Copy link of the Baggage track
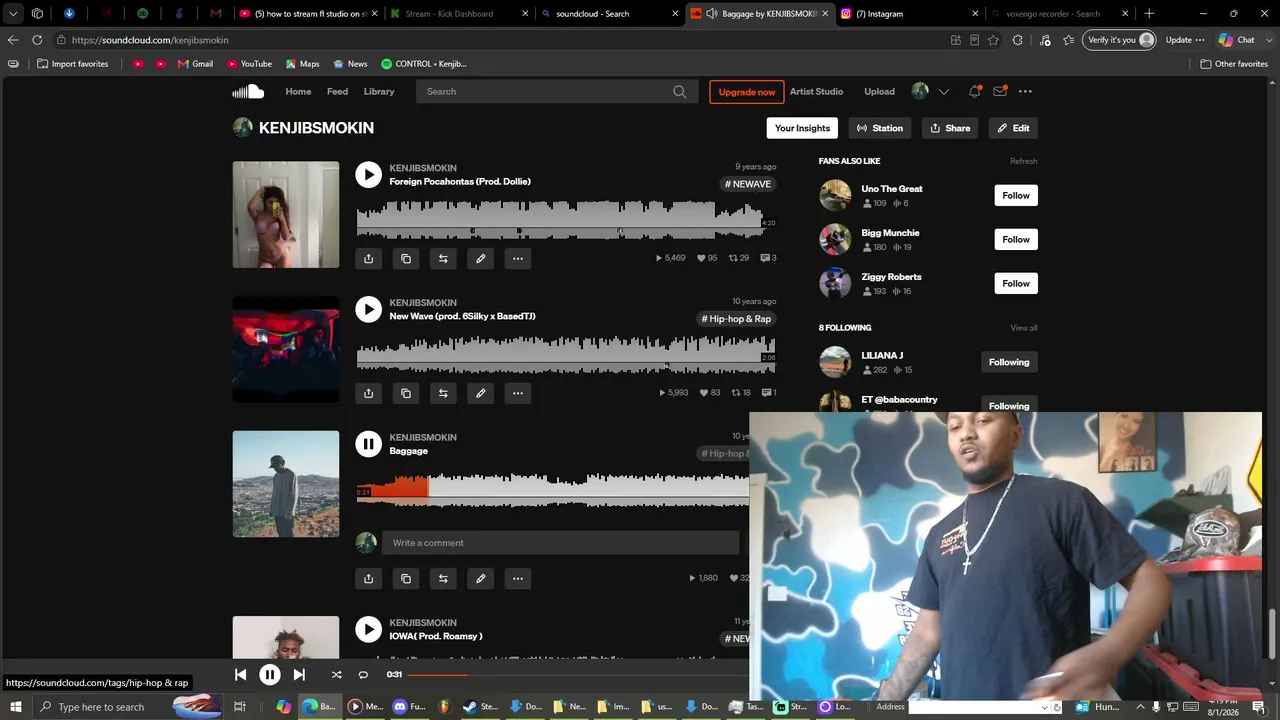The height and width of the screenshot is (720, 1280). coord(406,578)
